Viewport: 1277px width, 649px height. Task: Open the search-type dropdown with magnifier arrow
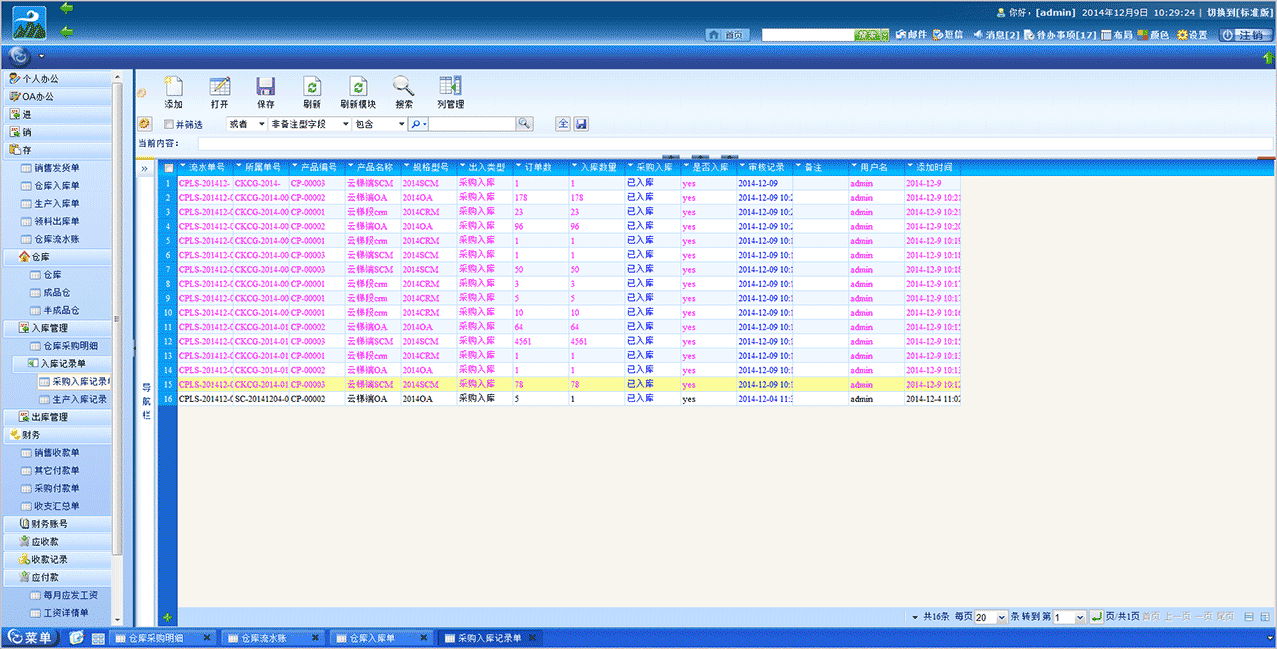tap(419, 124)
